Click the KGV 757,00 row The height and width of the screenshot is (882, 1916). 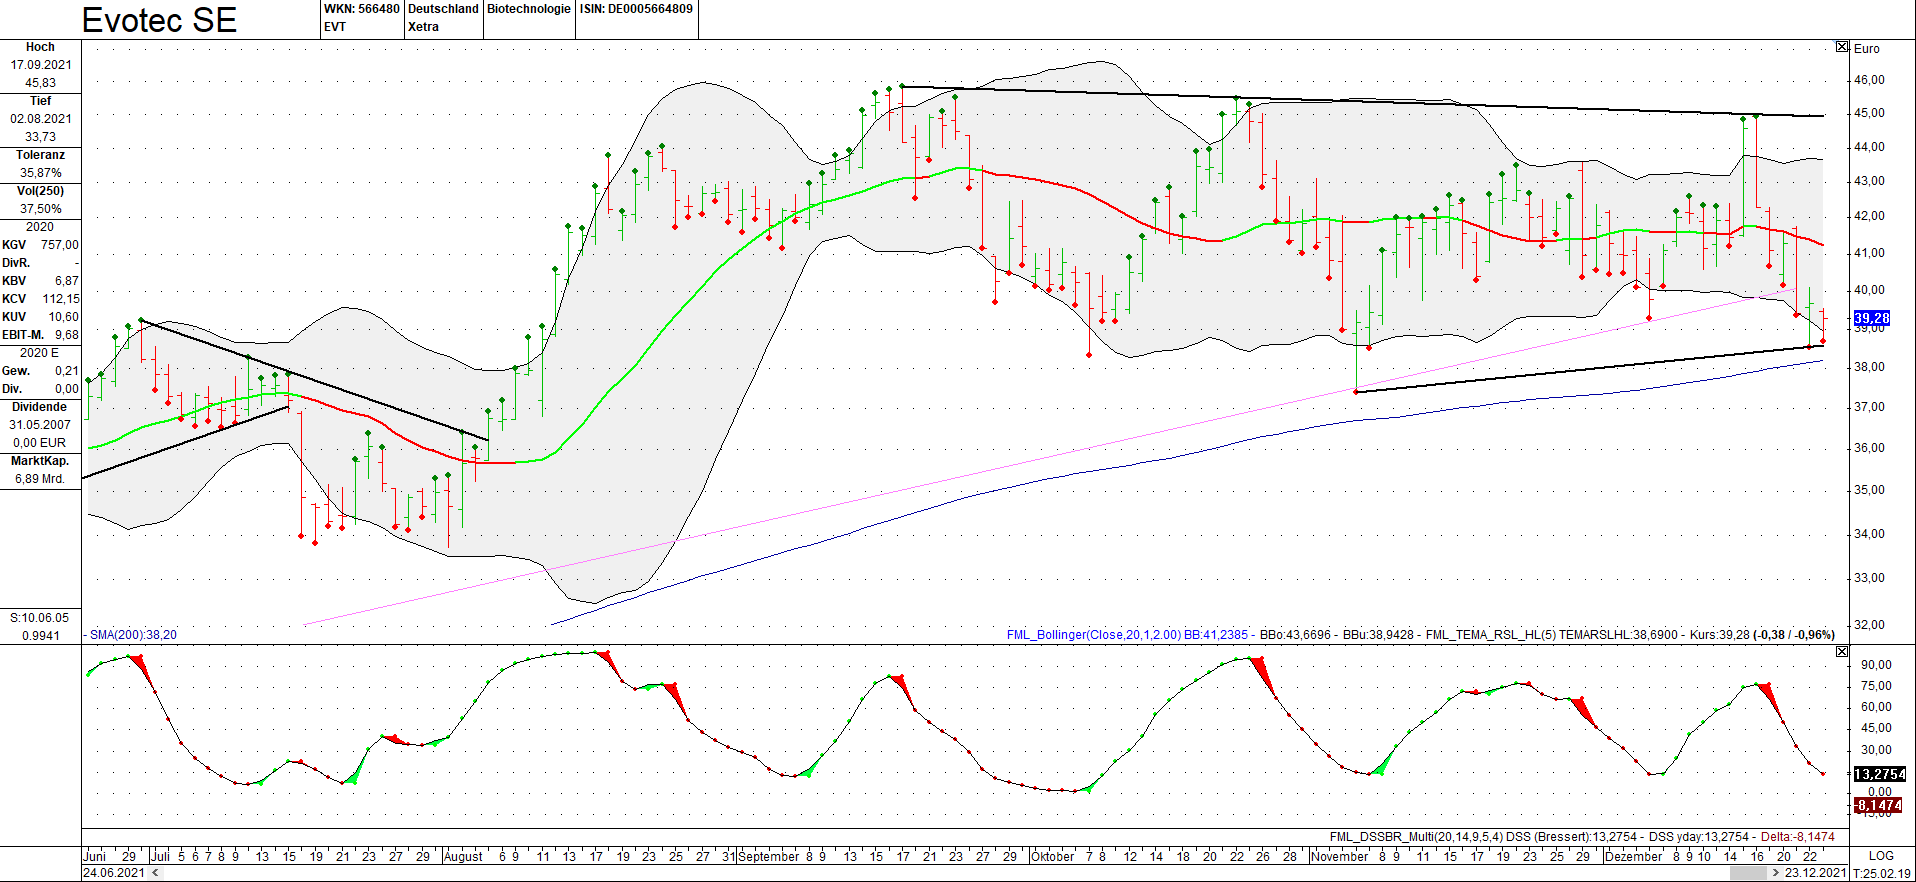point(40,245)
